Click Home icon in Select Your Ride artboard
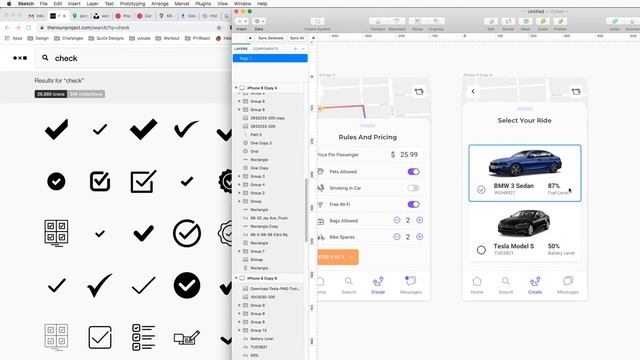The image size is (640, 360). pyautogui.click(x=477, y=281)
